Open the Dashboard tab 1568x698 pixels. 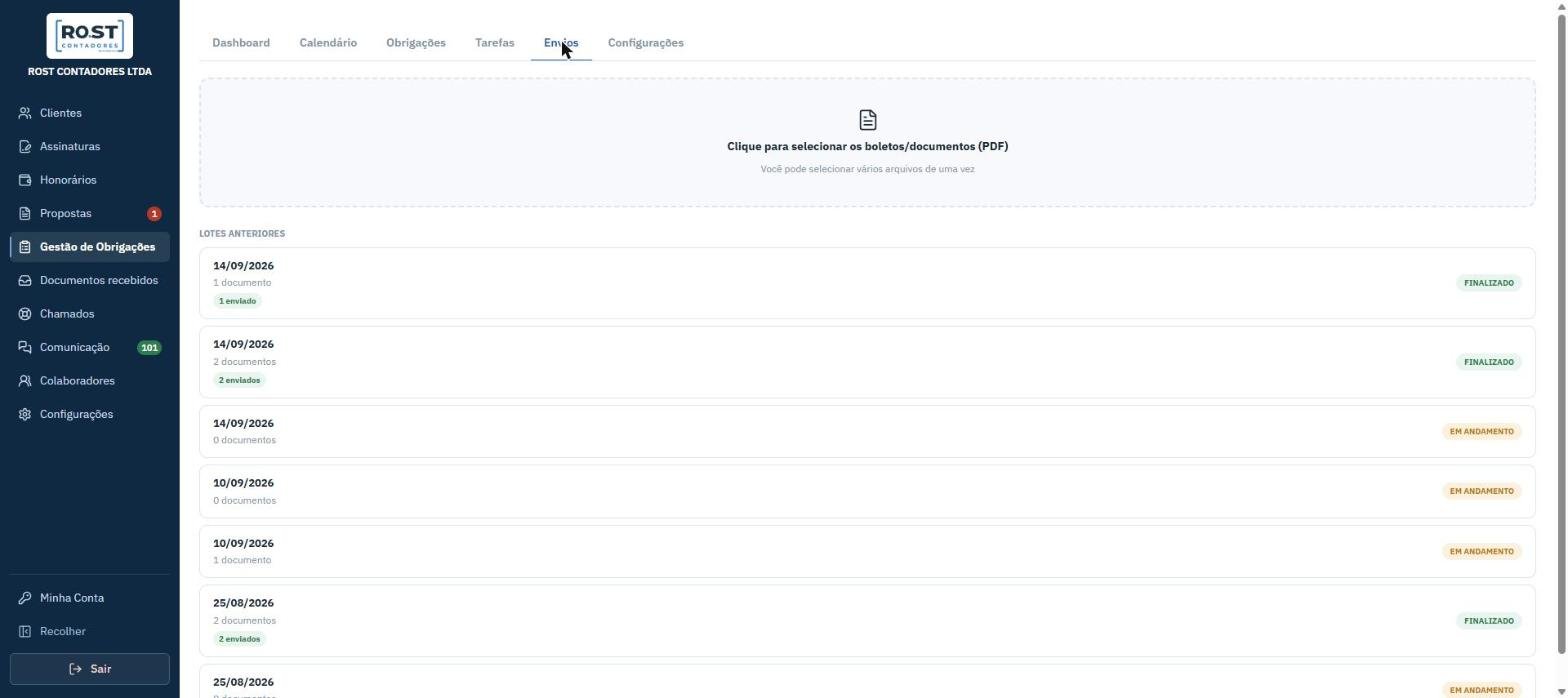click(241, 43)
